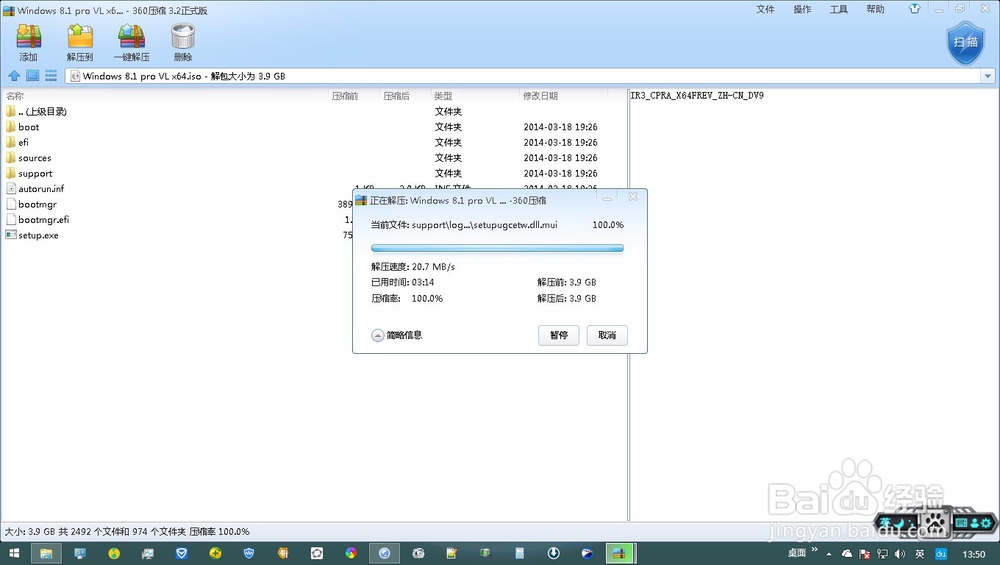Click the 解压到 (Extract to) toolbar icon
This screenshot has width=1000, height=565.
pos(80,42)
